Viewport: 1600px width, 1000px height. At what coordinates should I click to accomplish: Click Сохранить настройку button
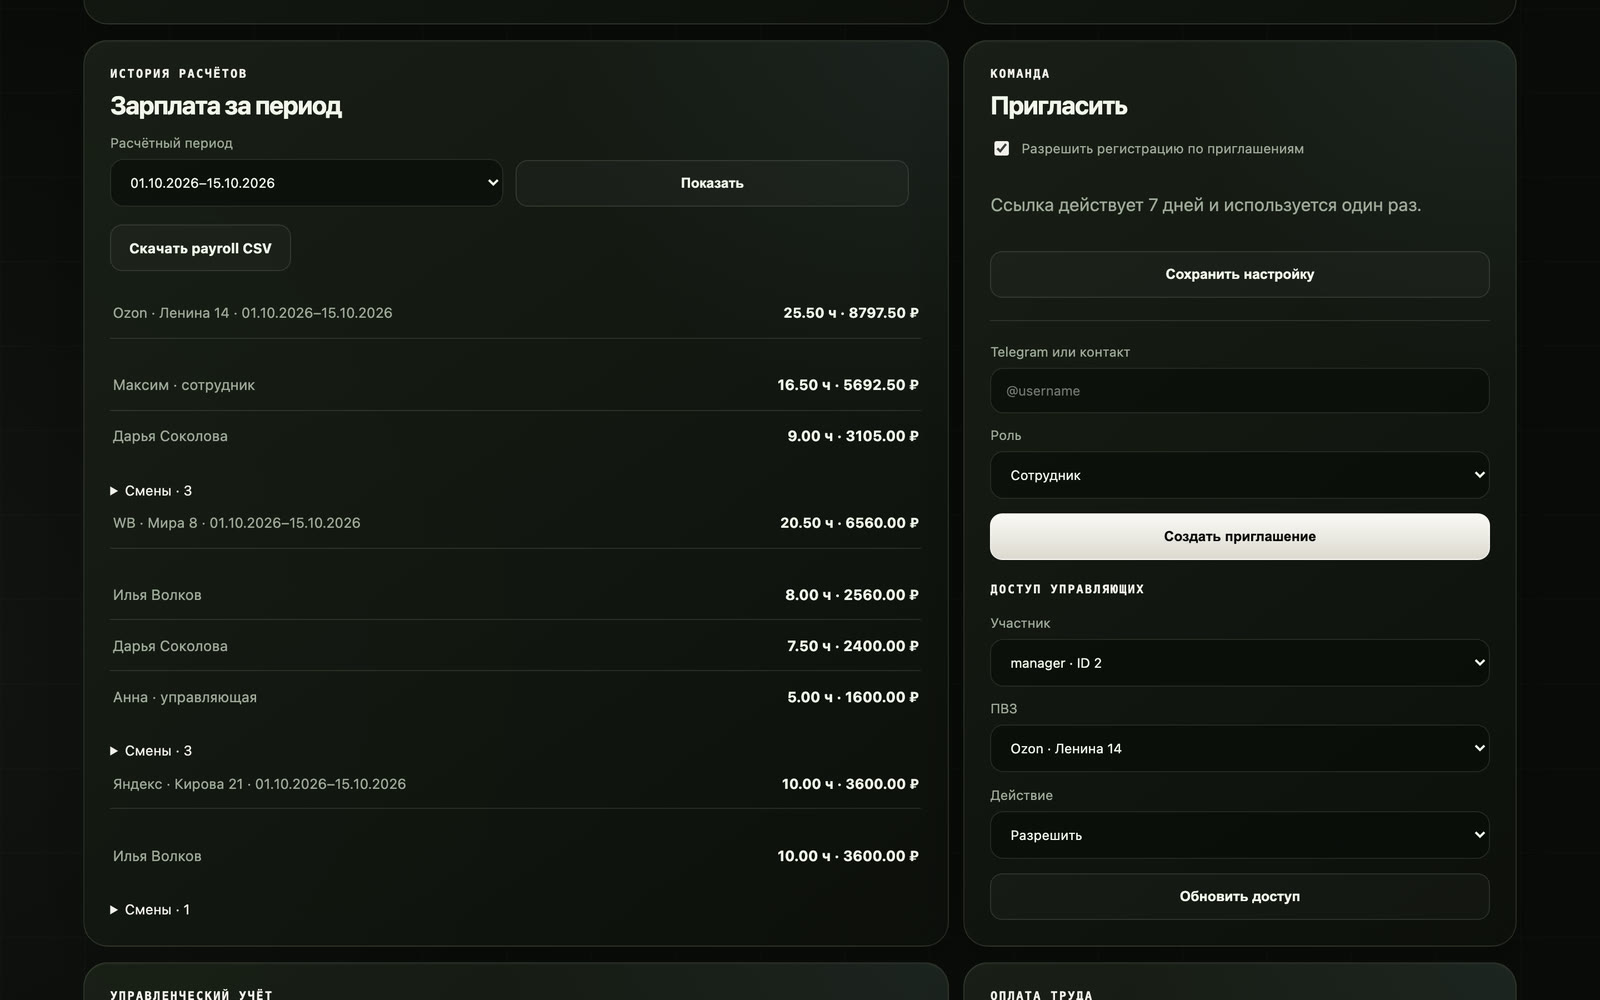tap(1240, 274)
